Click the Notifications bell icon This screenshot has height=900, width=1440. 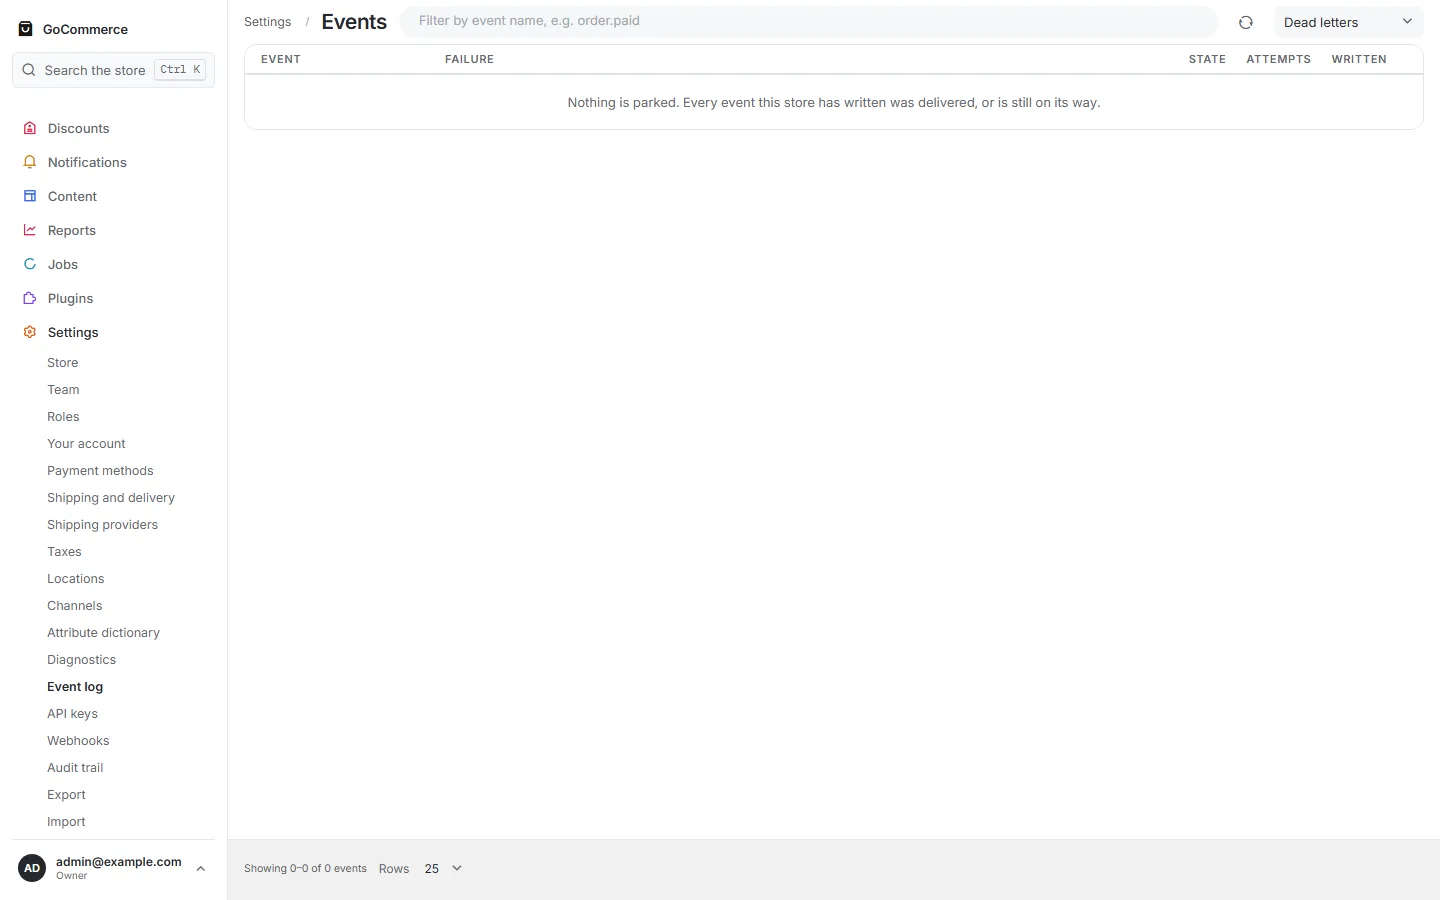pos(30,162)
